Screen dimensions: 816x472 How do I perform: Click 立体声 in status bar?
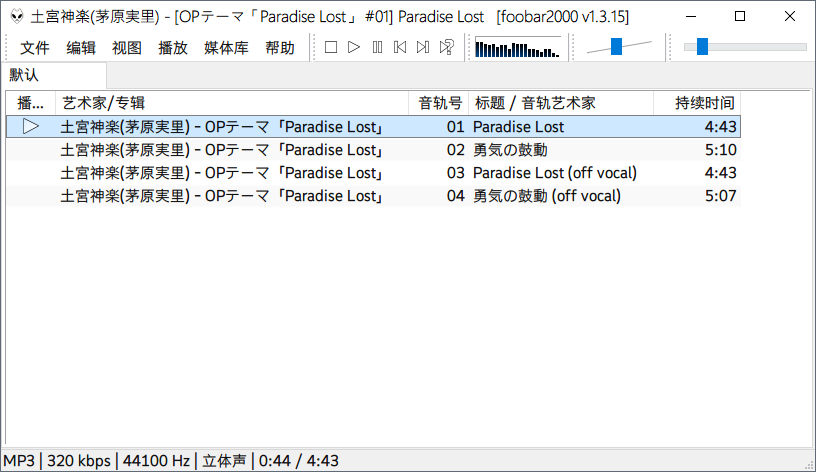coord(224,461)
